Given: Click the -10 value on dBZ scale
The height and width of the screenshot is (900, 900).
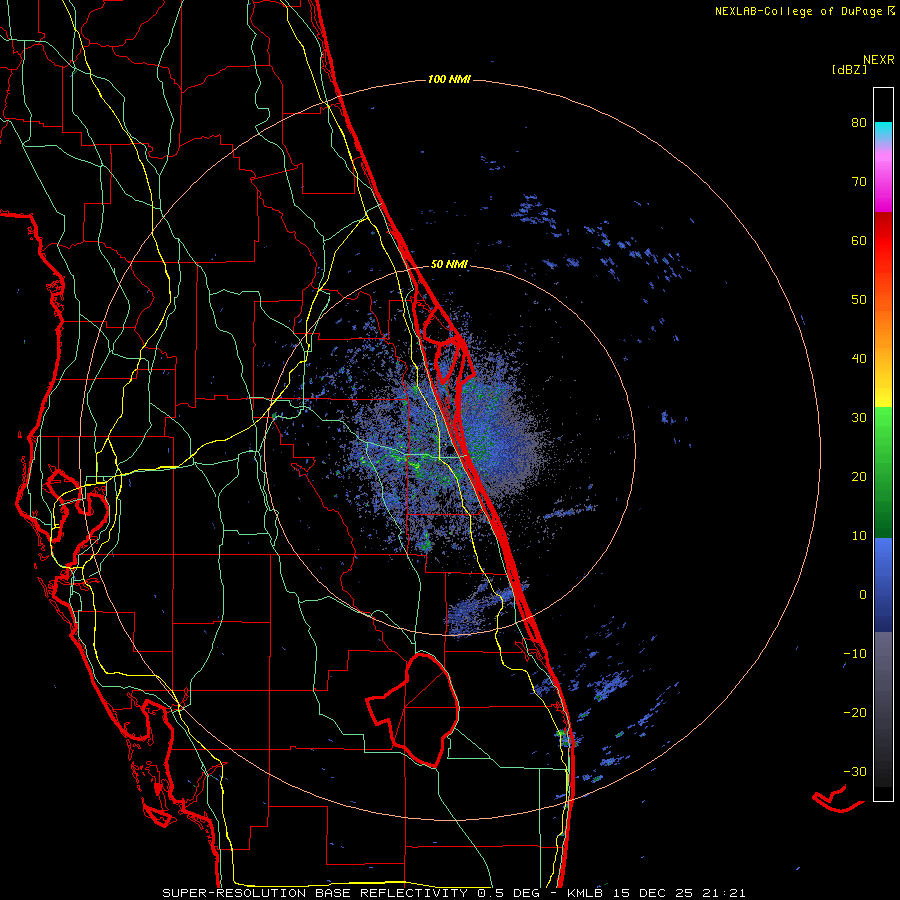Looking at the screenshot, I should click(x=855, y=654).
